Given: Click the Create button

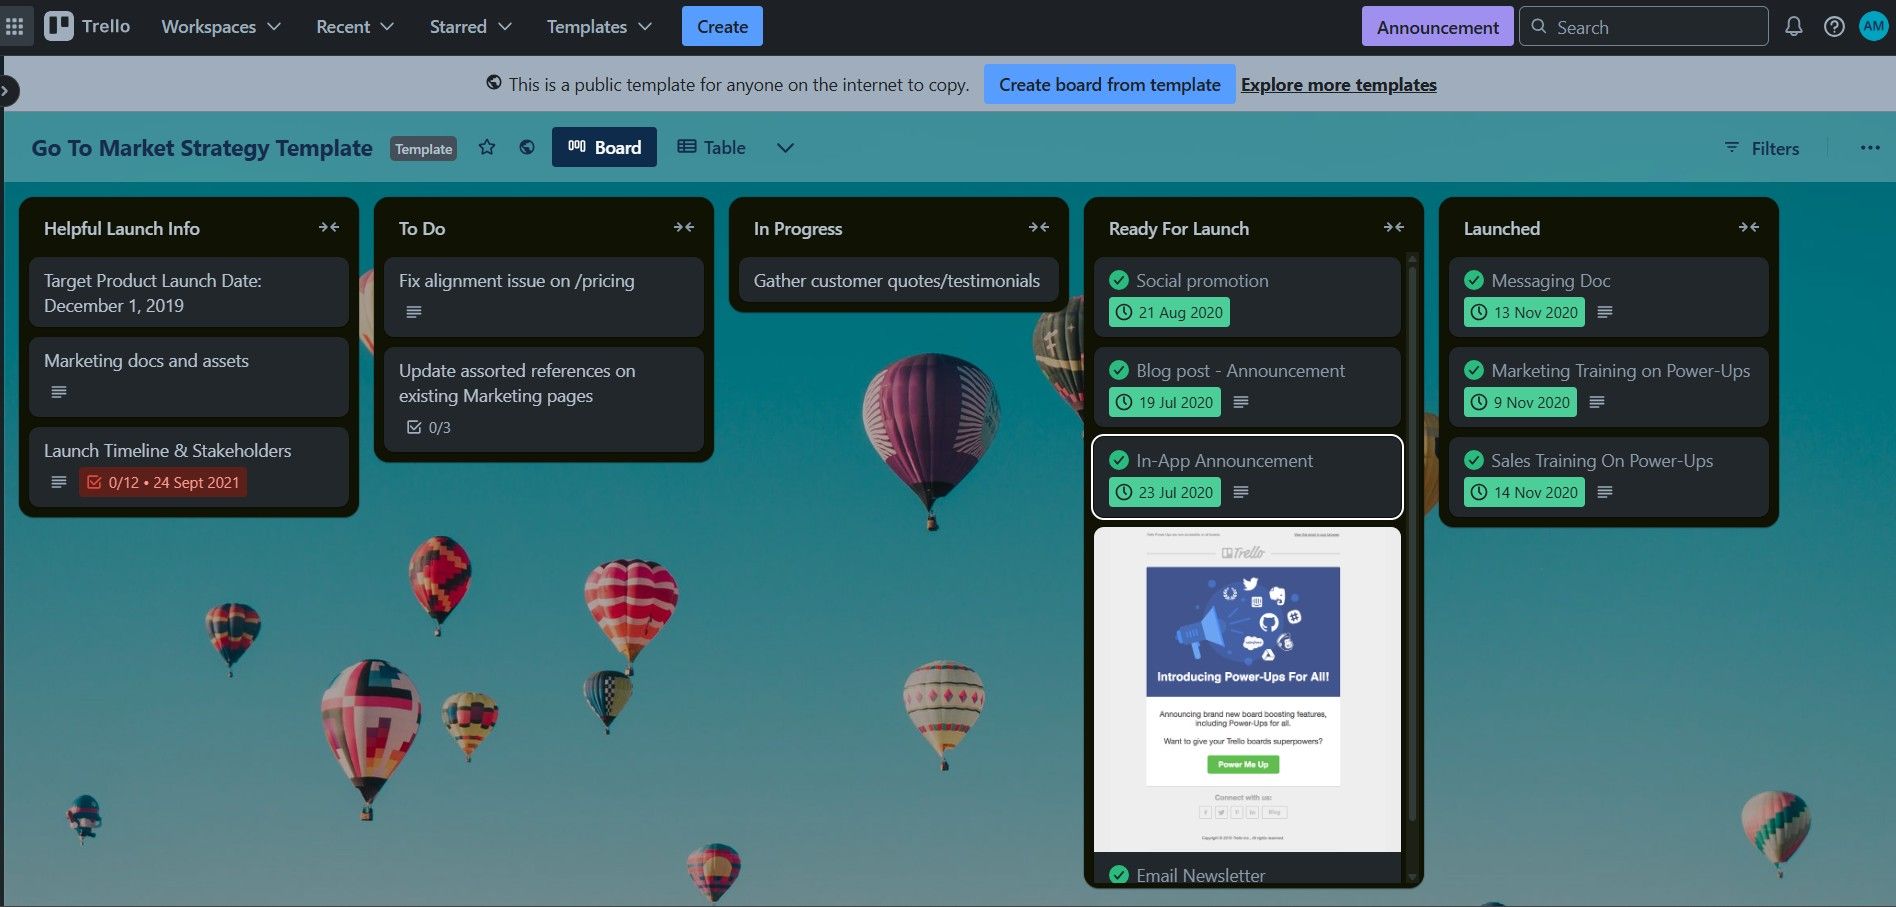Looking at the screenshot, I should [722, 27].
